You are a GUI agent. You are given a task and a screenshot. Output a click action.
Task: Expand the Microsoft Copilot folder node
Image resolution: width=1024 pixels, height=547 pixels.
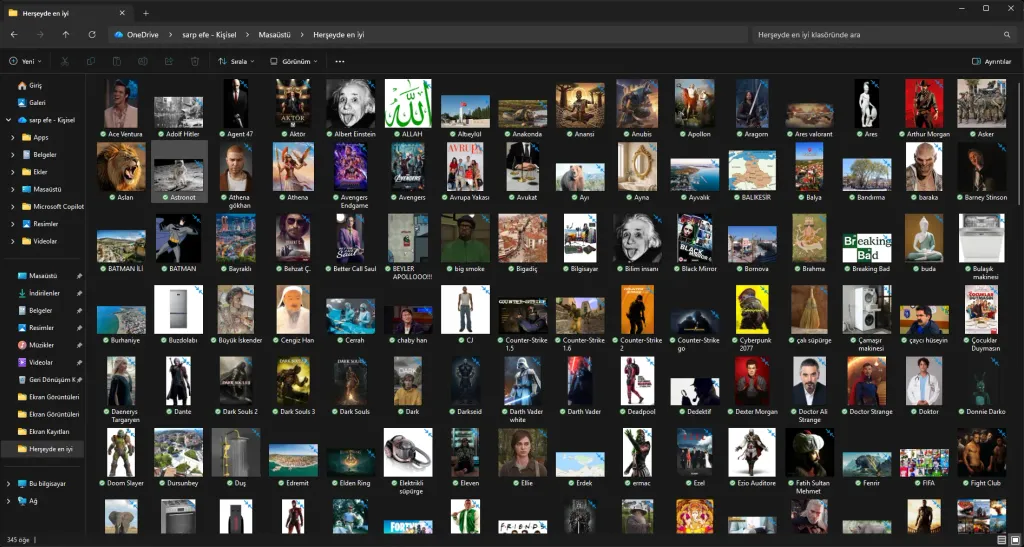click(x=12, y=206)
